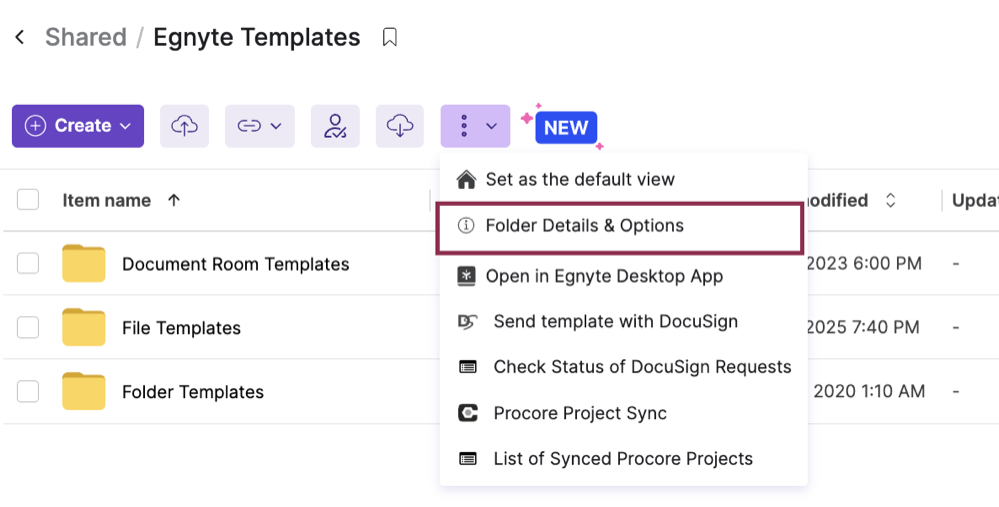
Task: Click the NEW badge
Action: point(566,127)
